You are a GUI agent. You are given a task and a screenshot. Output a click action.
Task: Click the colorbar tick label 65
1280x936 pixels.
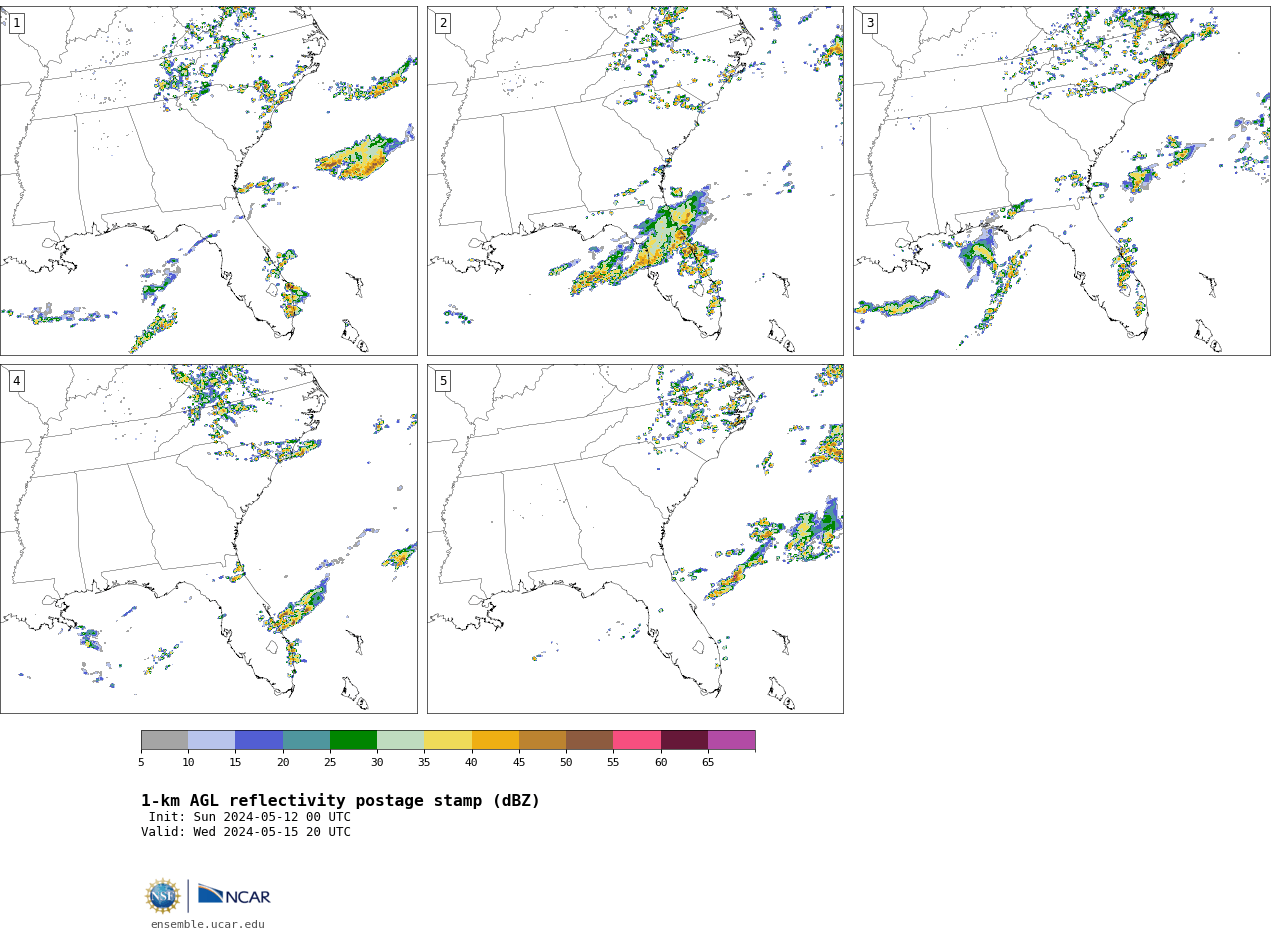pos(708,763)
